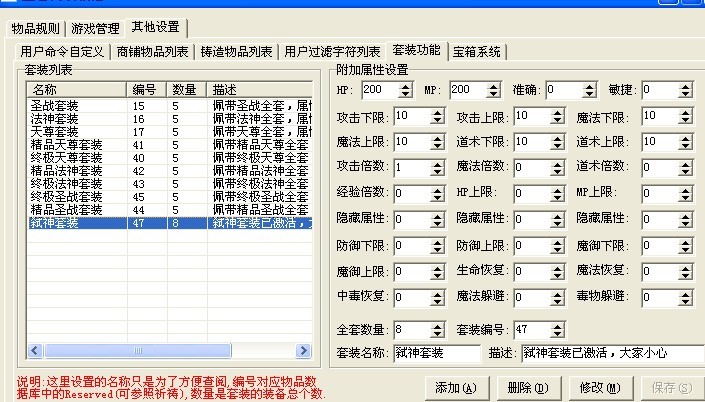This screenshot has width=705, height=402.
Task: Switch to the 物品规则 tab
Action: pyautogui.click(x=36, y=29)
